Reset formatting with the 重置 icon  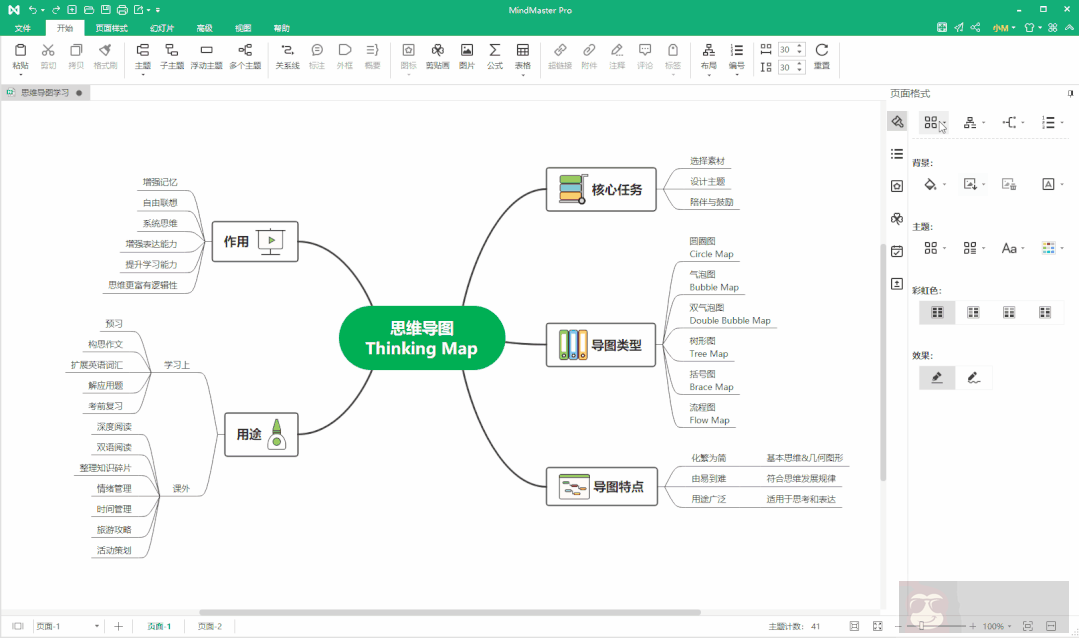tap(822, 58)
